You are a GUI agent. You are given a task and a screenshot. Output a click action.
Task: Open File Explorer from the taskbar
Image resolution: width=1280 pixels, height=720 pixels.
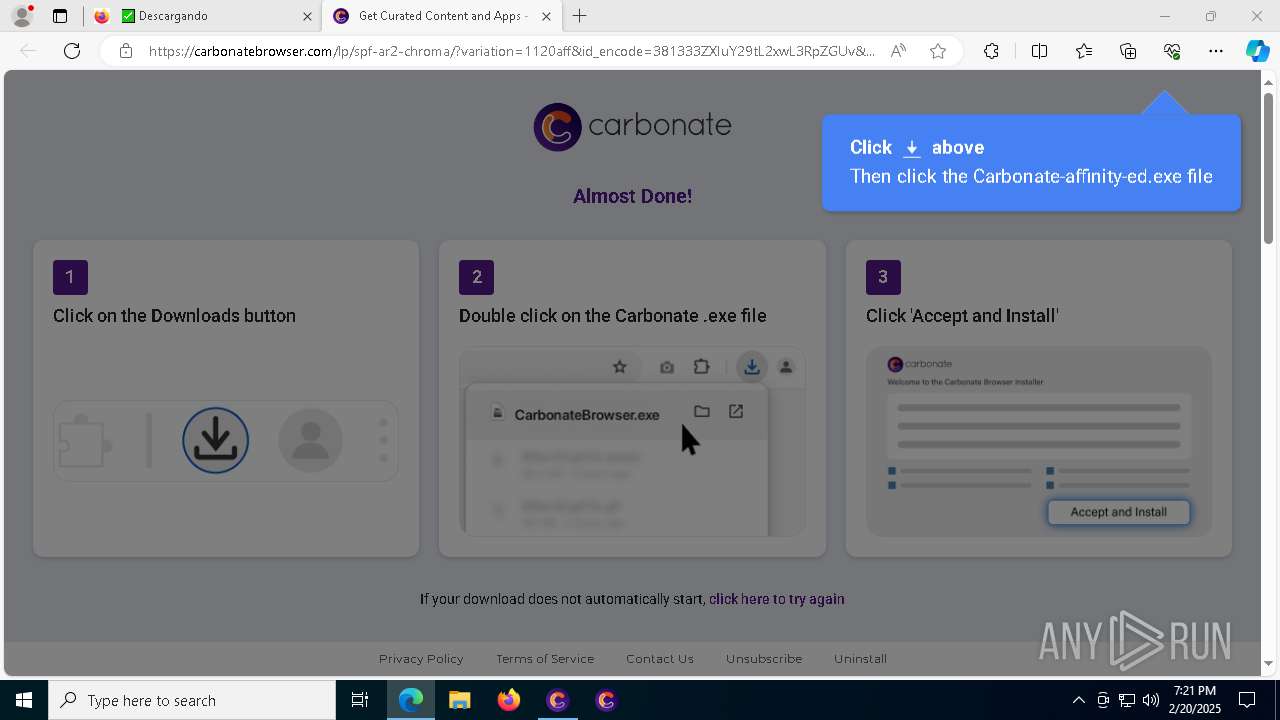[460, 700]
